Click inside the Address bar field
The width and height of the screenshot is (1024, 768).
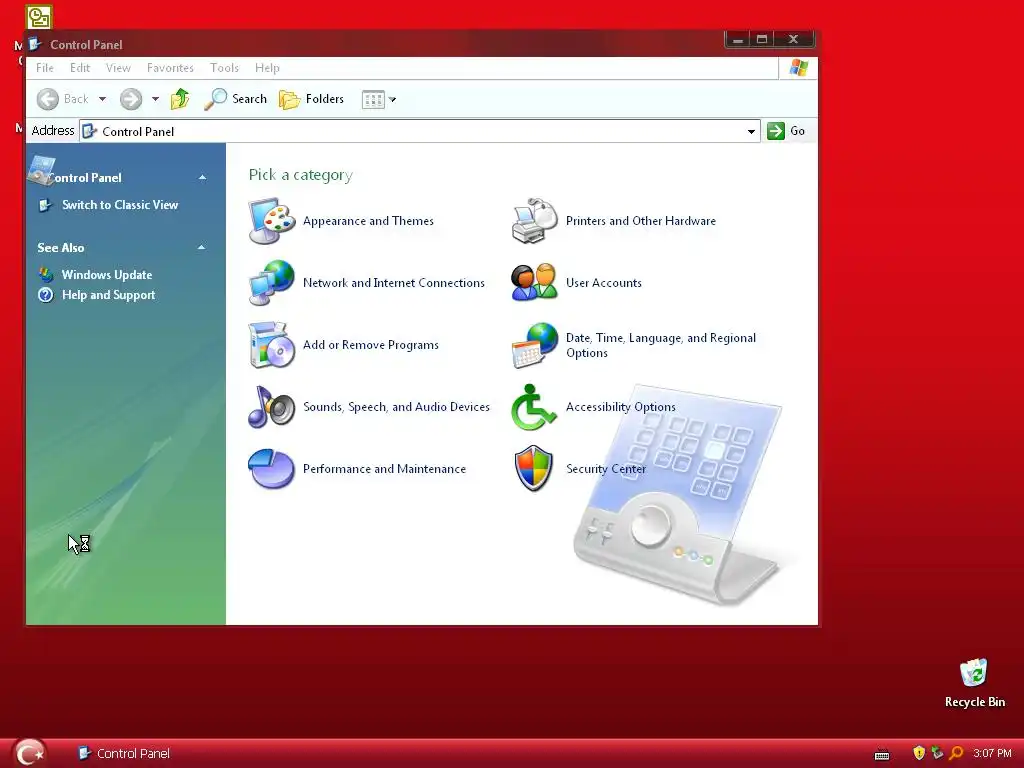point(420,131)
